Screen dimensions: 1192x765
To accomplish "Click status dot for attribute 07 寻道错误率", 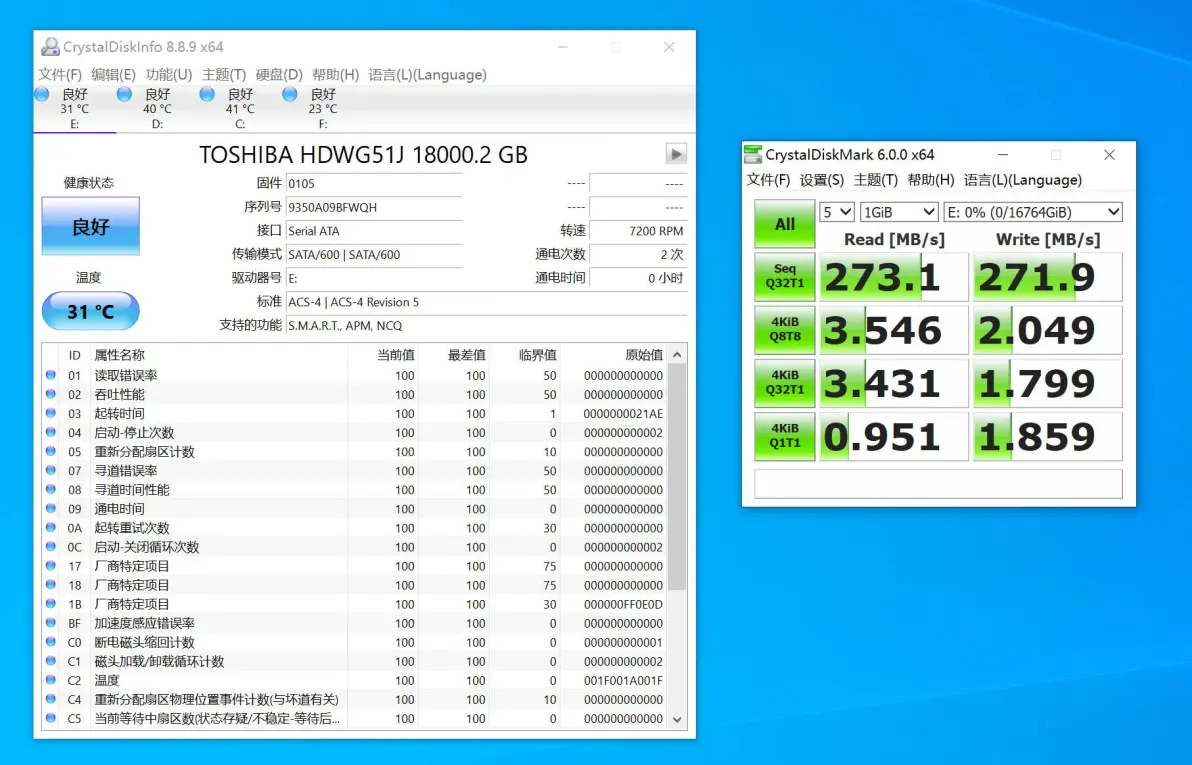I will [51, 470].
